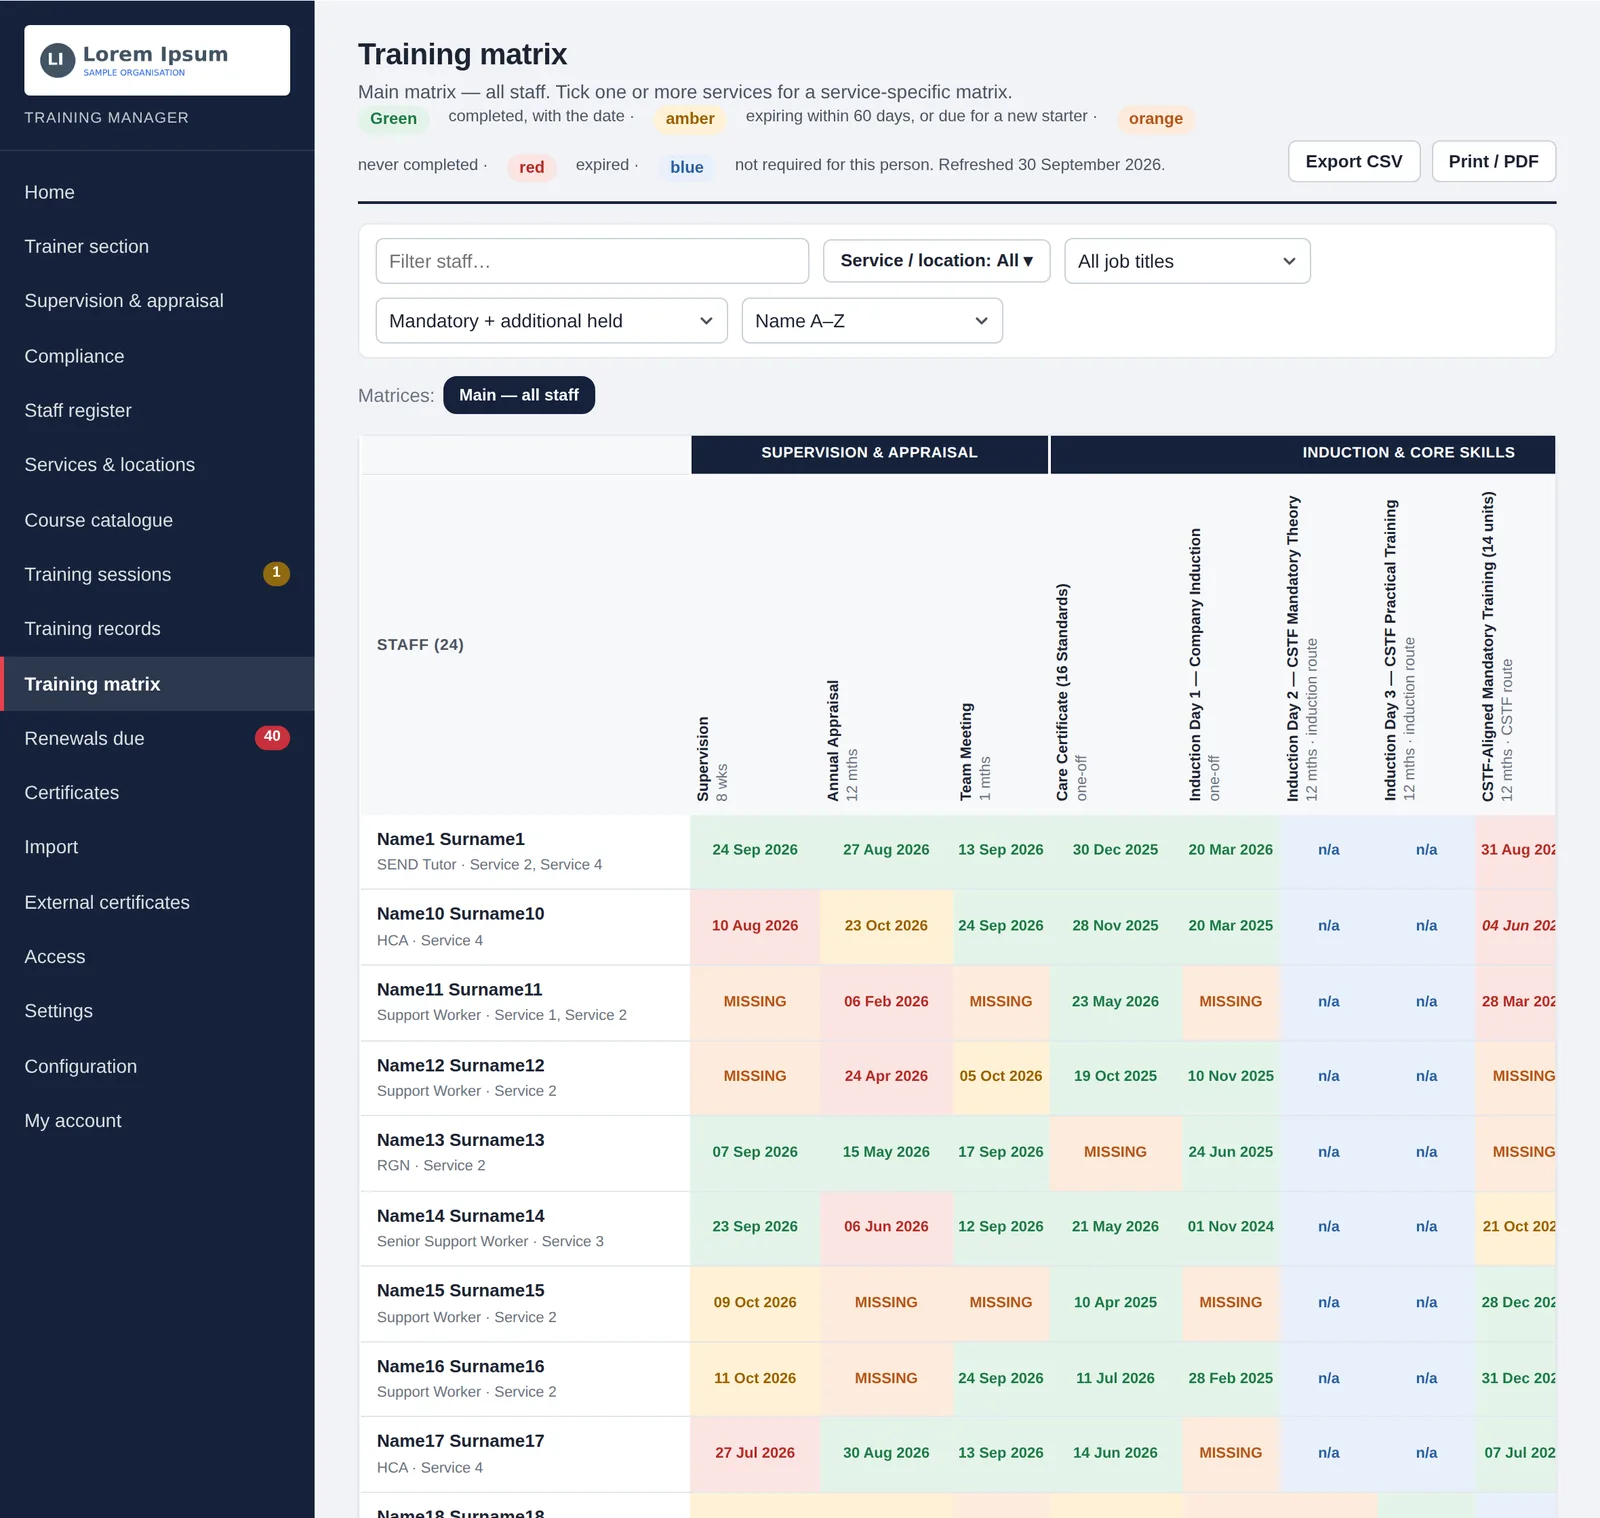
Task: Select the Main — all staff matrix
Action: 519,395
